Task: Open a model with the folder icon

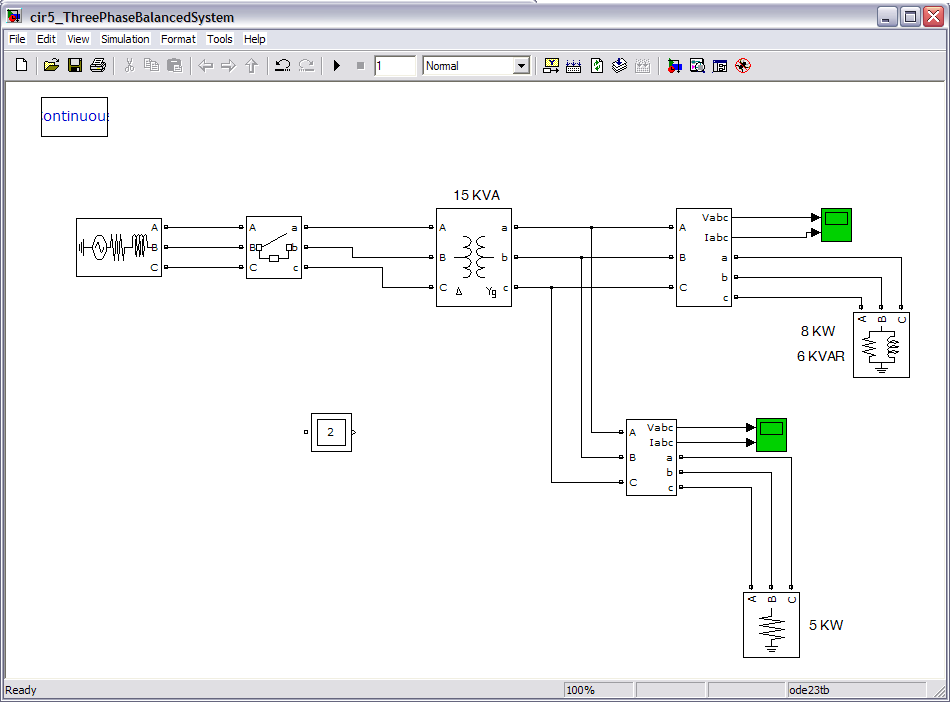Action: coord(51,66)
